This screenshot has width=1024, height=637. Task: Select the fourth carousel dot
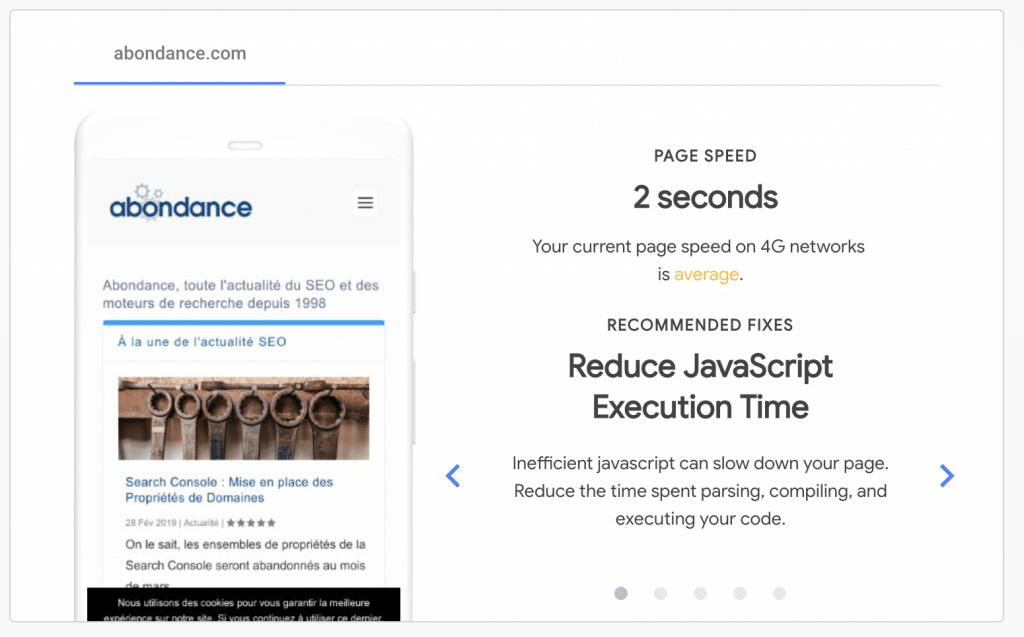pos(739,593)
